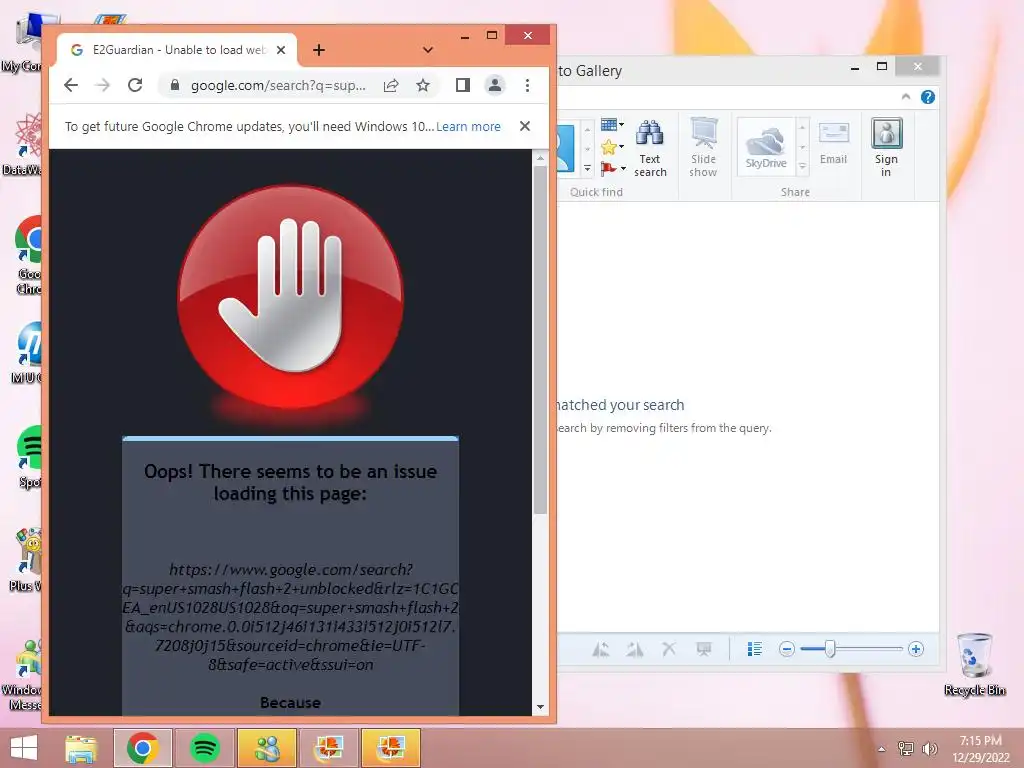Open the Windows Start button
Screen dimensions: 1024x768
click(24, 748)
